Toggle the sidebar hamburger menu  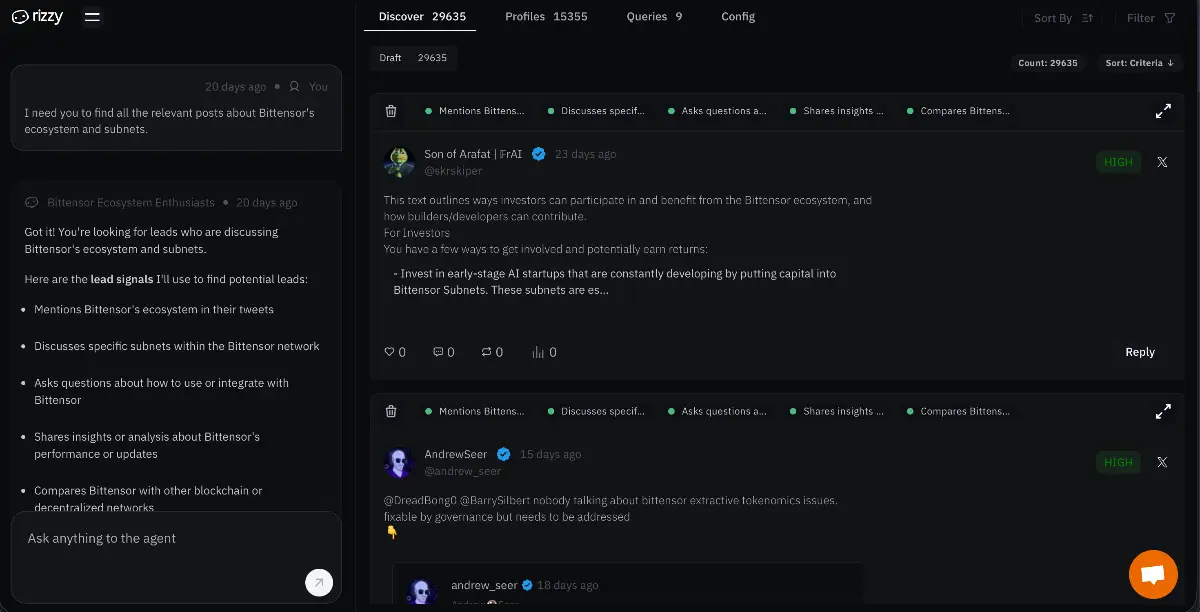(92, 17)
